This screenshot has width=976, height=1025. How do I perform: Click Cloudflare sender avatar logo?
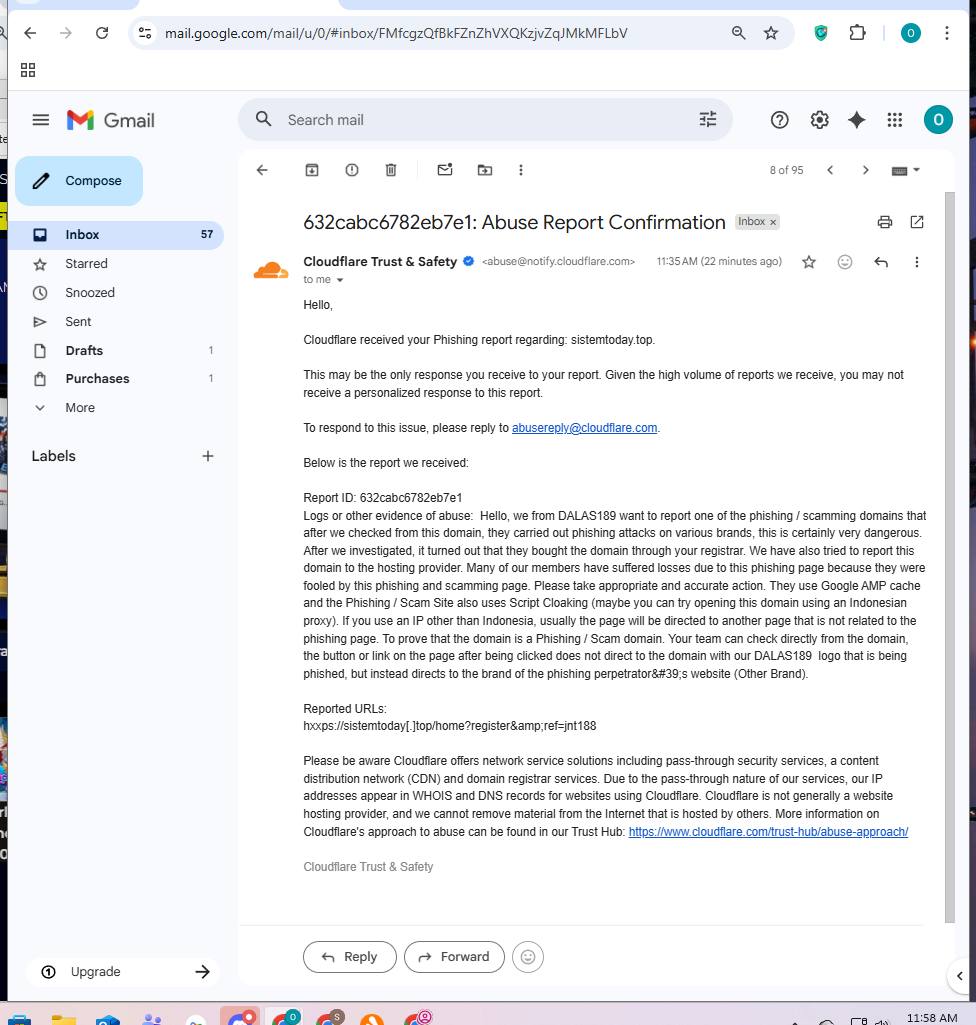coord(271,270)
